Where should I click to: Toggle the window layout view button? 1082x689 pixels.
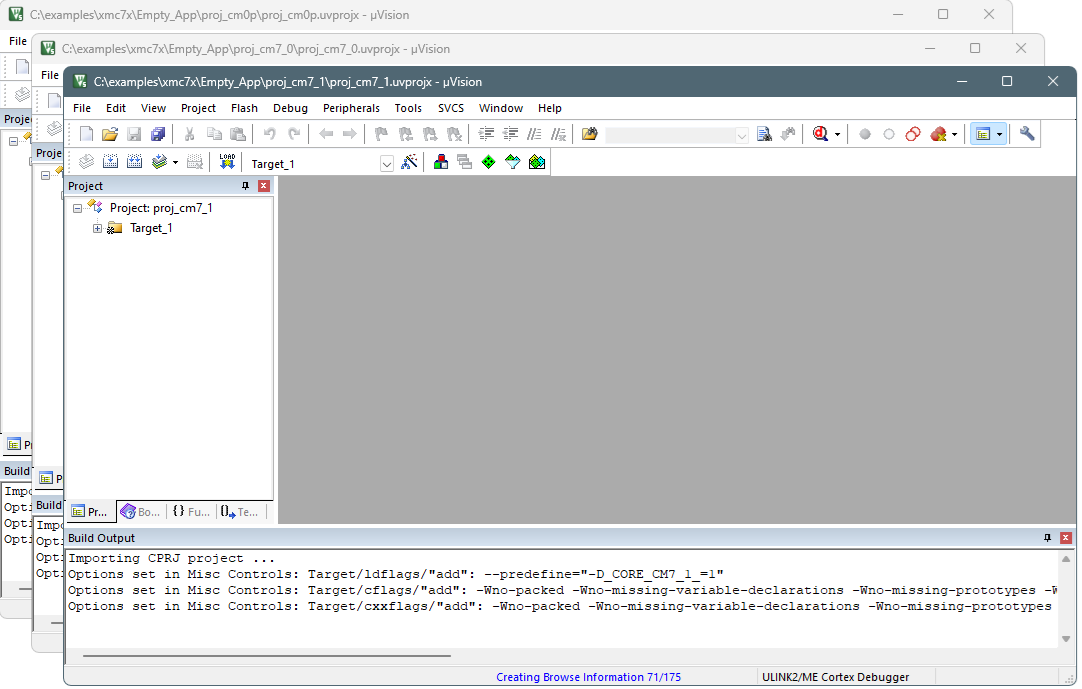pos(983,134)
